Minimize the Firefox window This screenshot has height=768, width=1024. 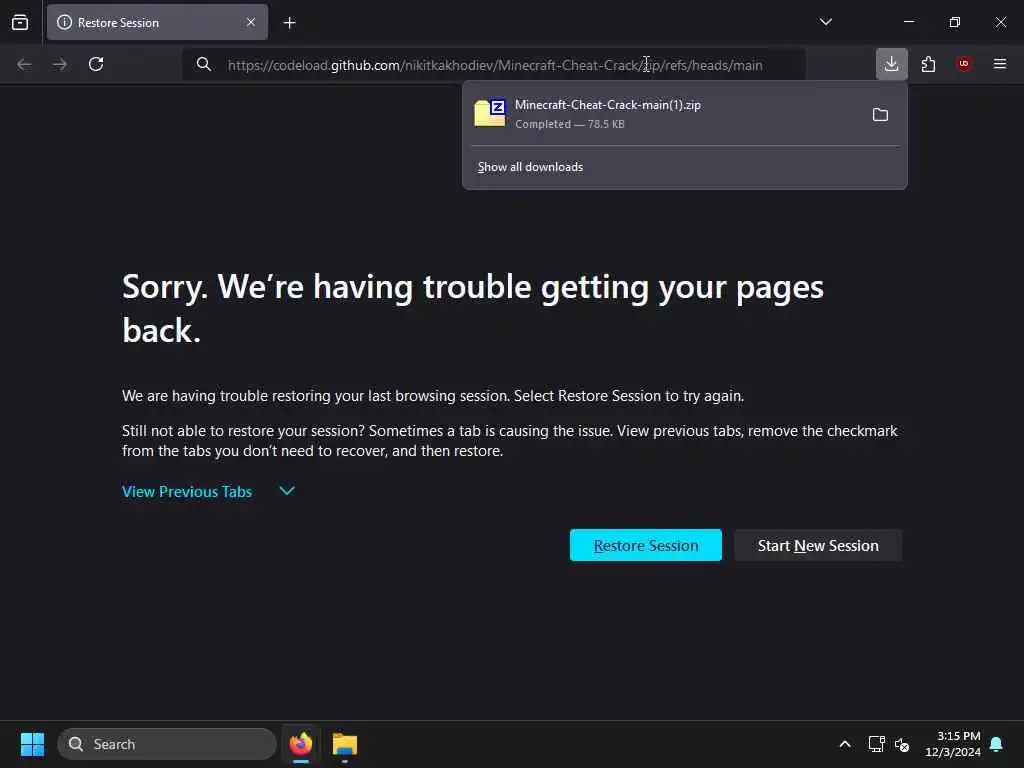click(908, 22)
